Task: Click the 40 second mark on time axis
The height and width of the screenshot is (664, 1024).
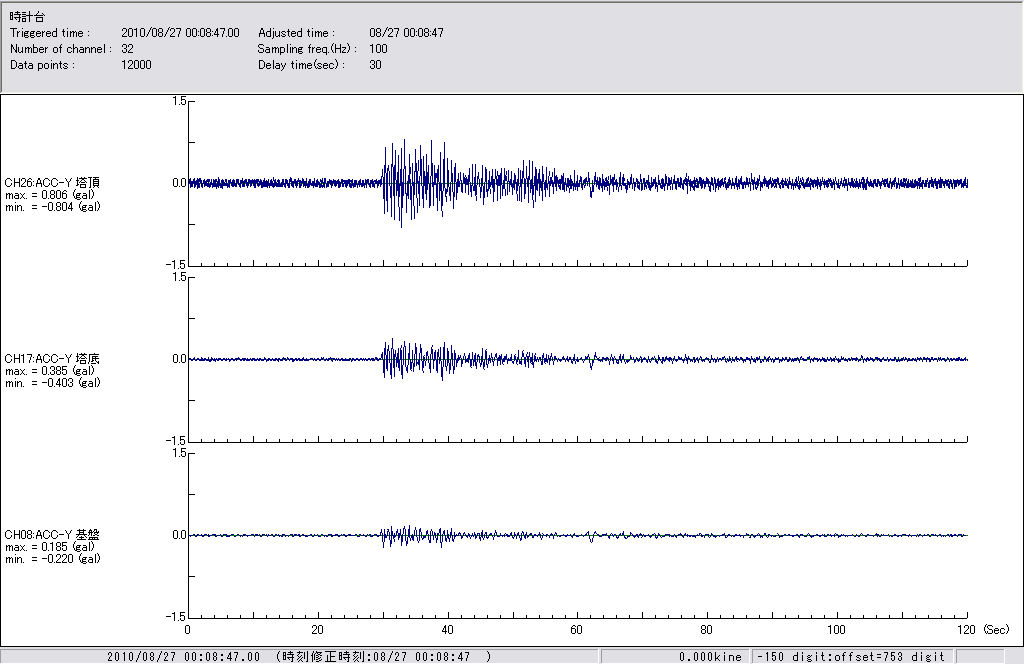Action: pyautogui.click(x=447, y=630)
